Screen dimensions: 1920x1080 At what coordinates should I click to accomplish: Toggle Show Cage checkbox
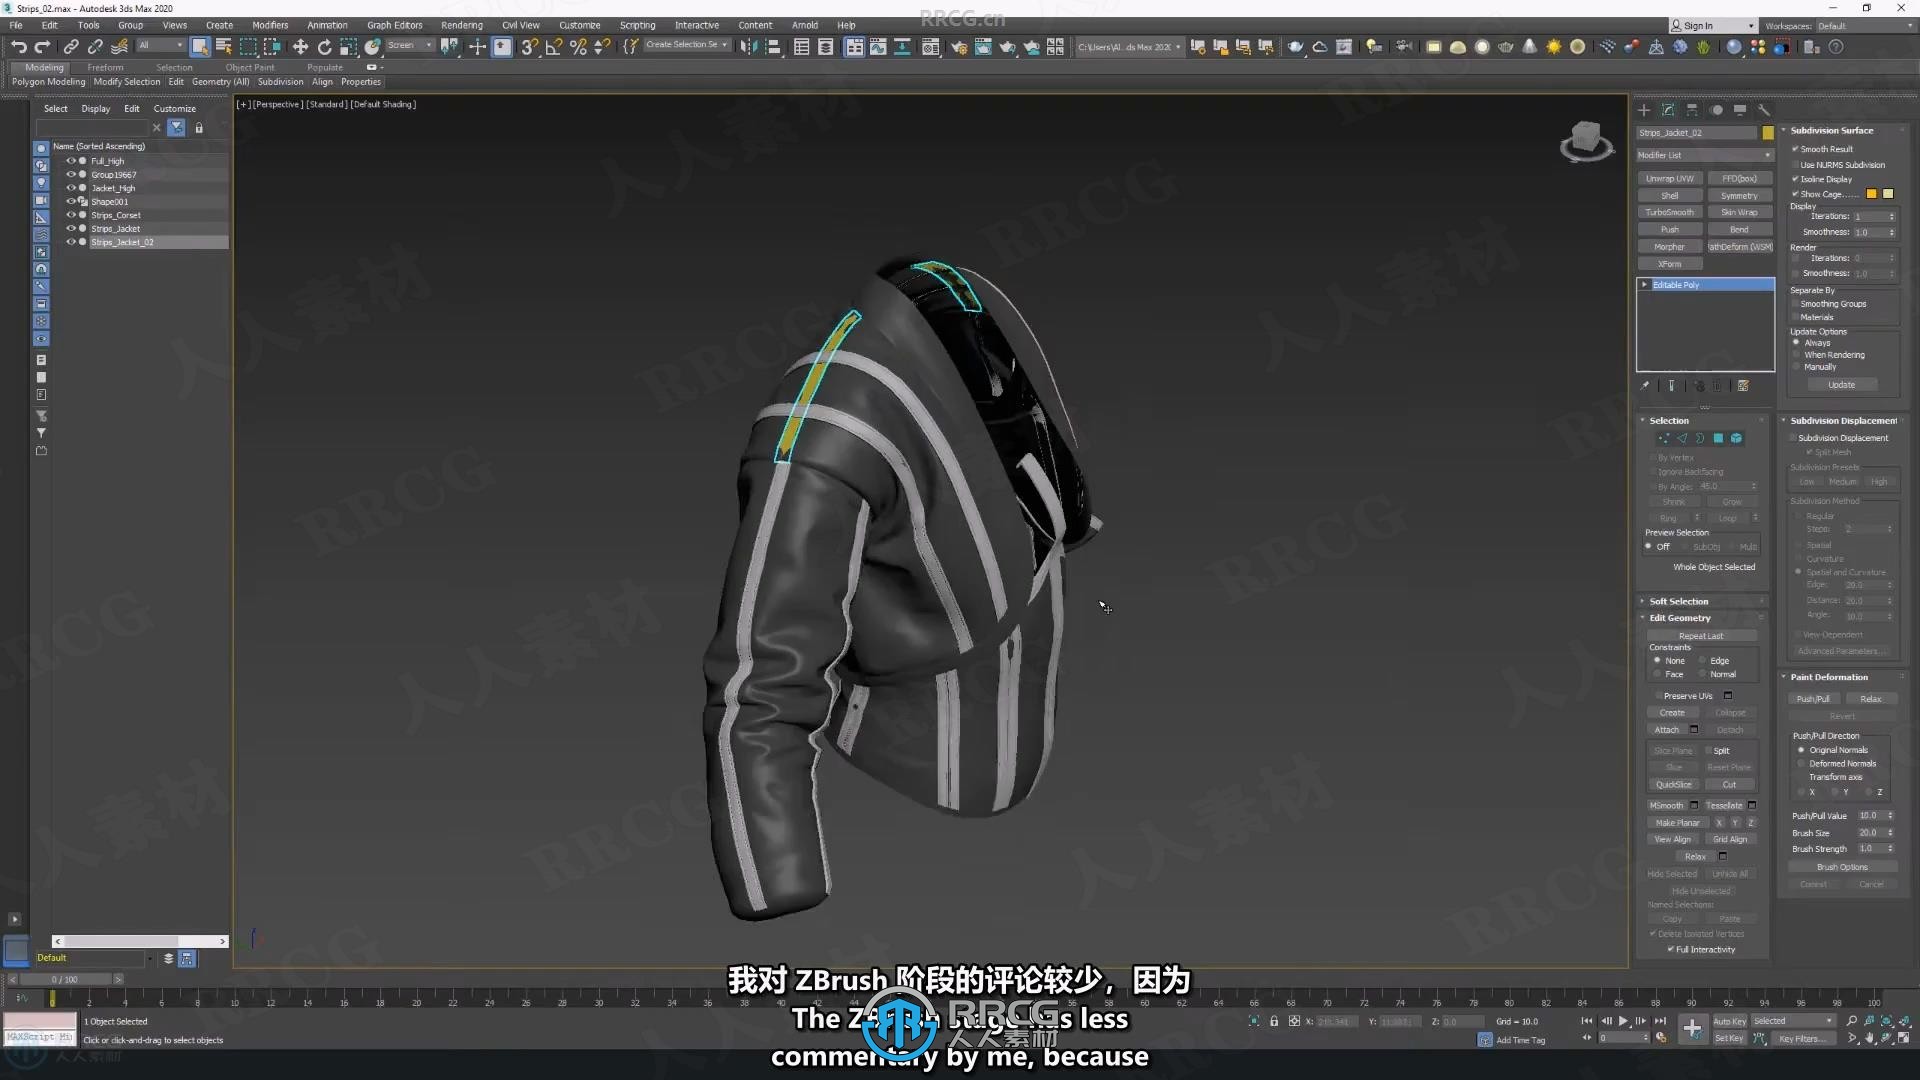1796,194
